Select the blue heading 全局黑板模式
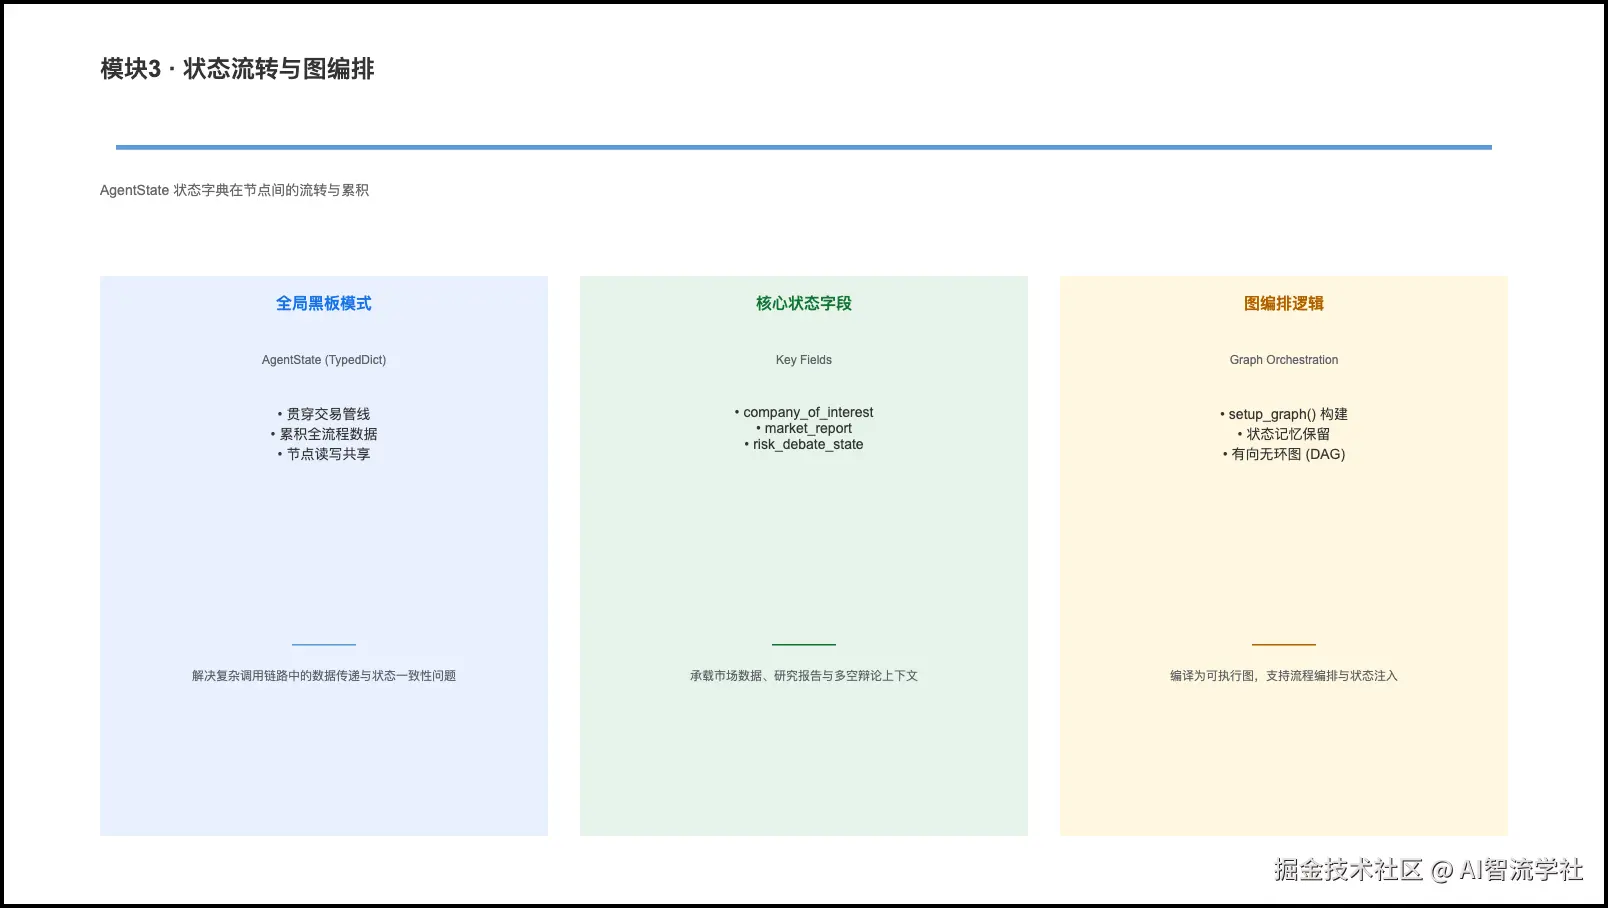 pos(324,303)
